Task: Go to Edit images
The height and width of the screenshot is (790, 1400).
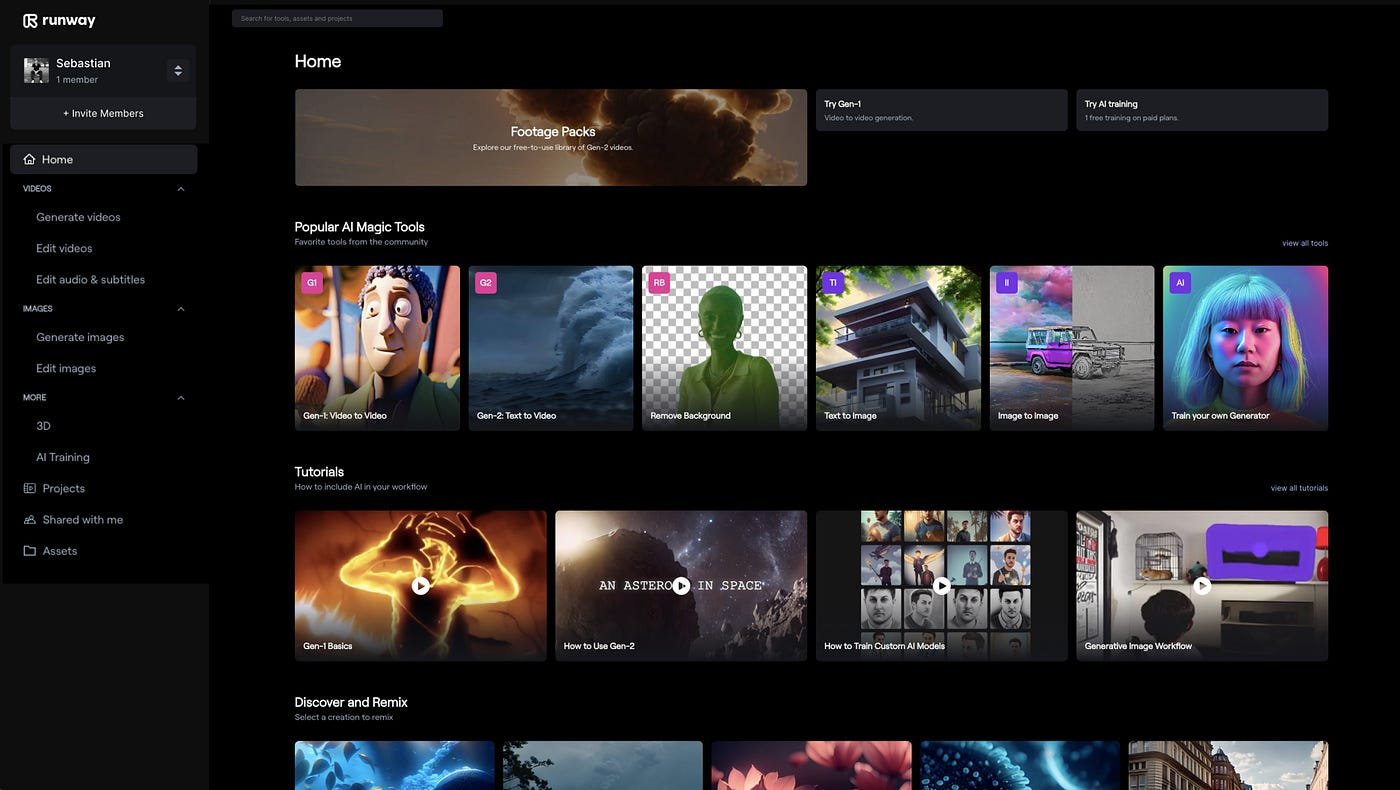Action: pos(66,368)
